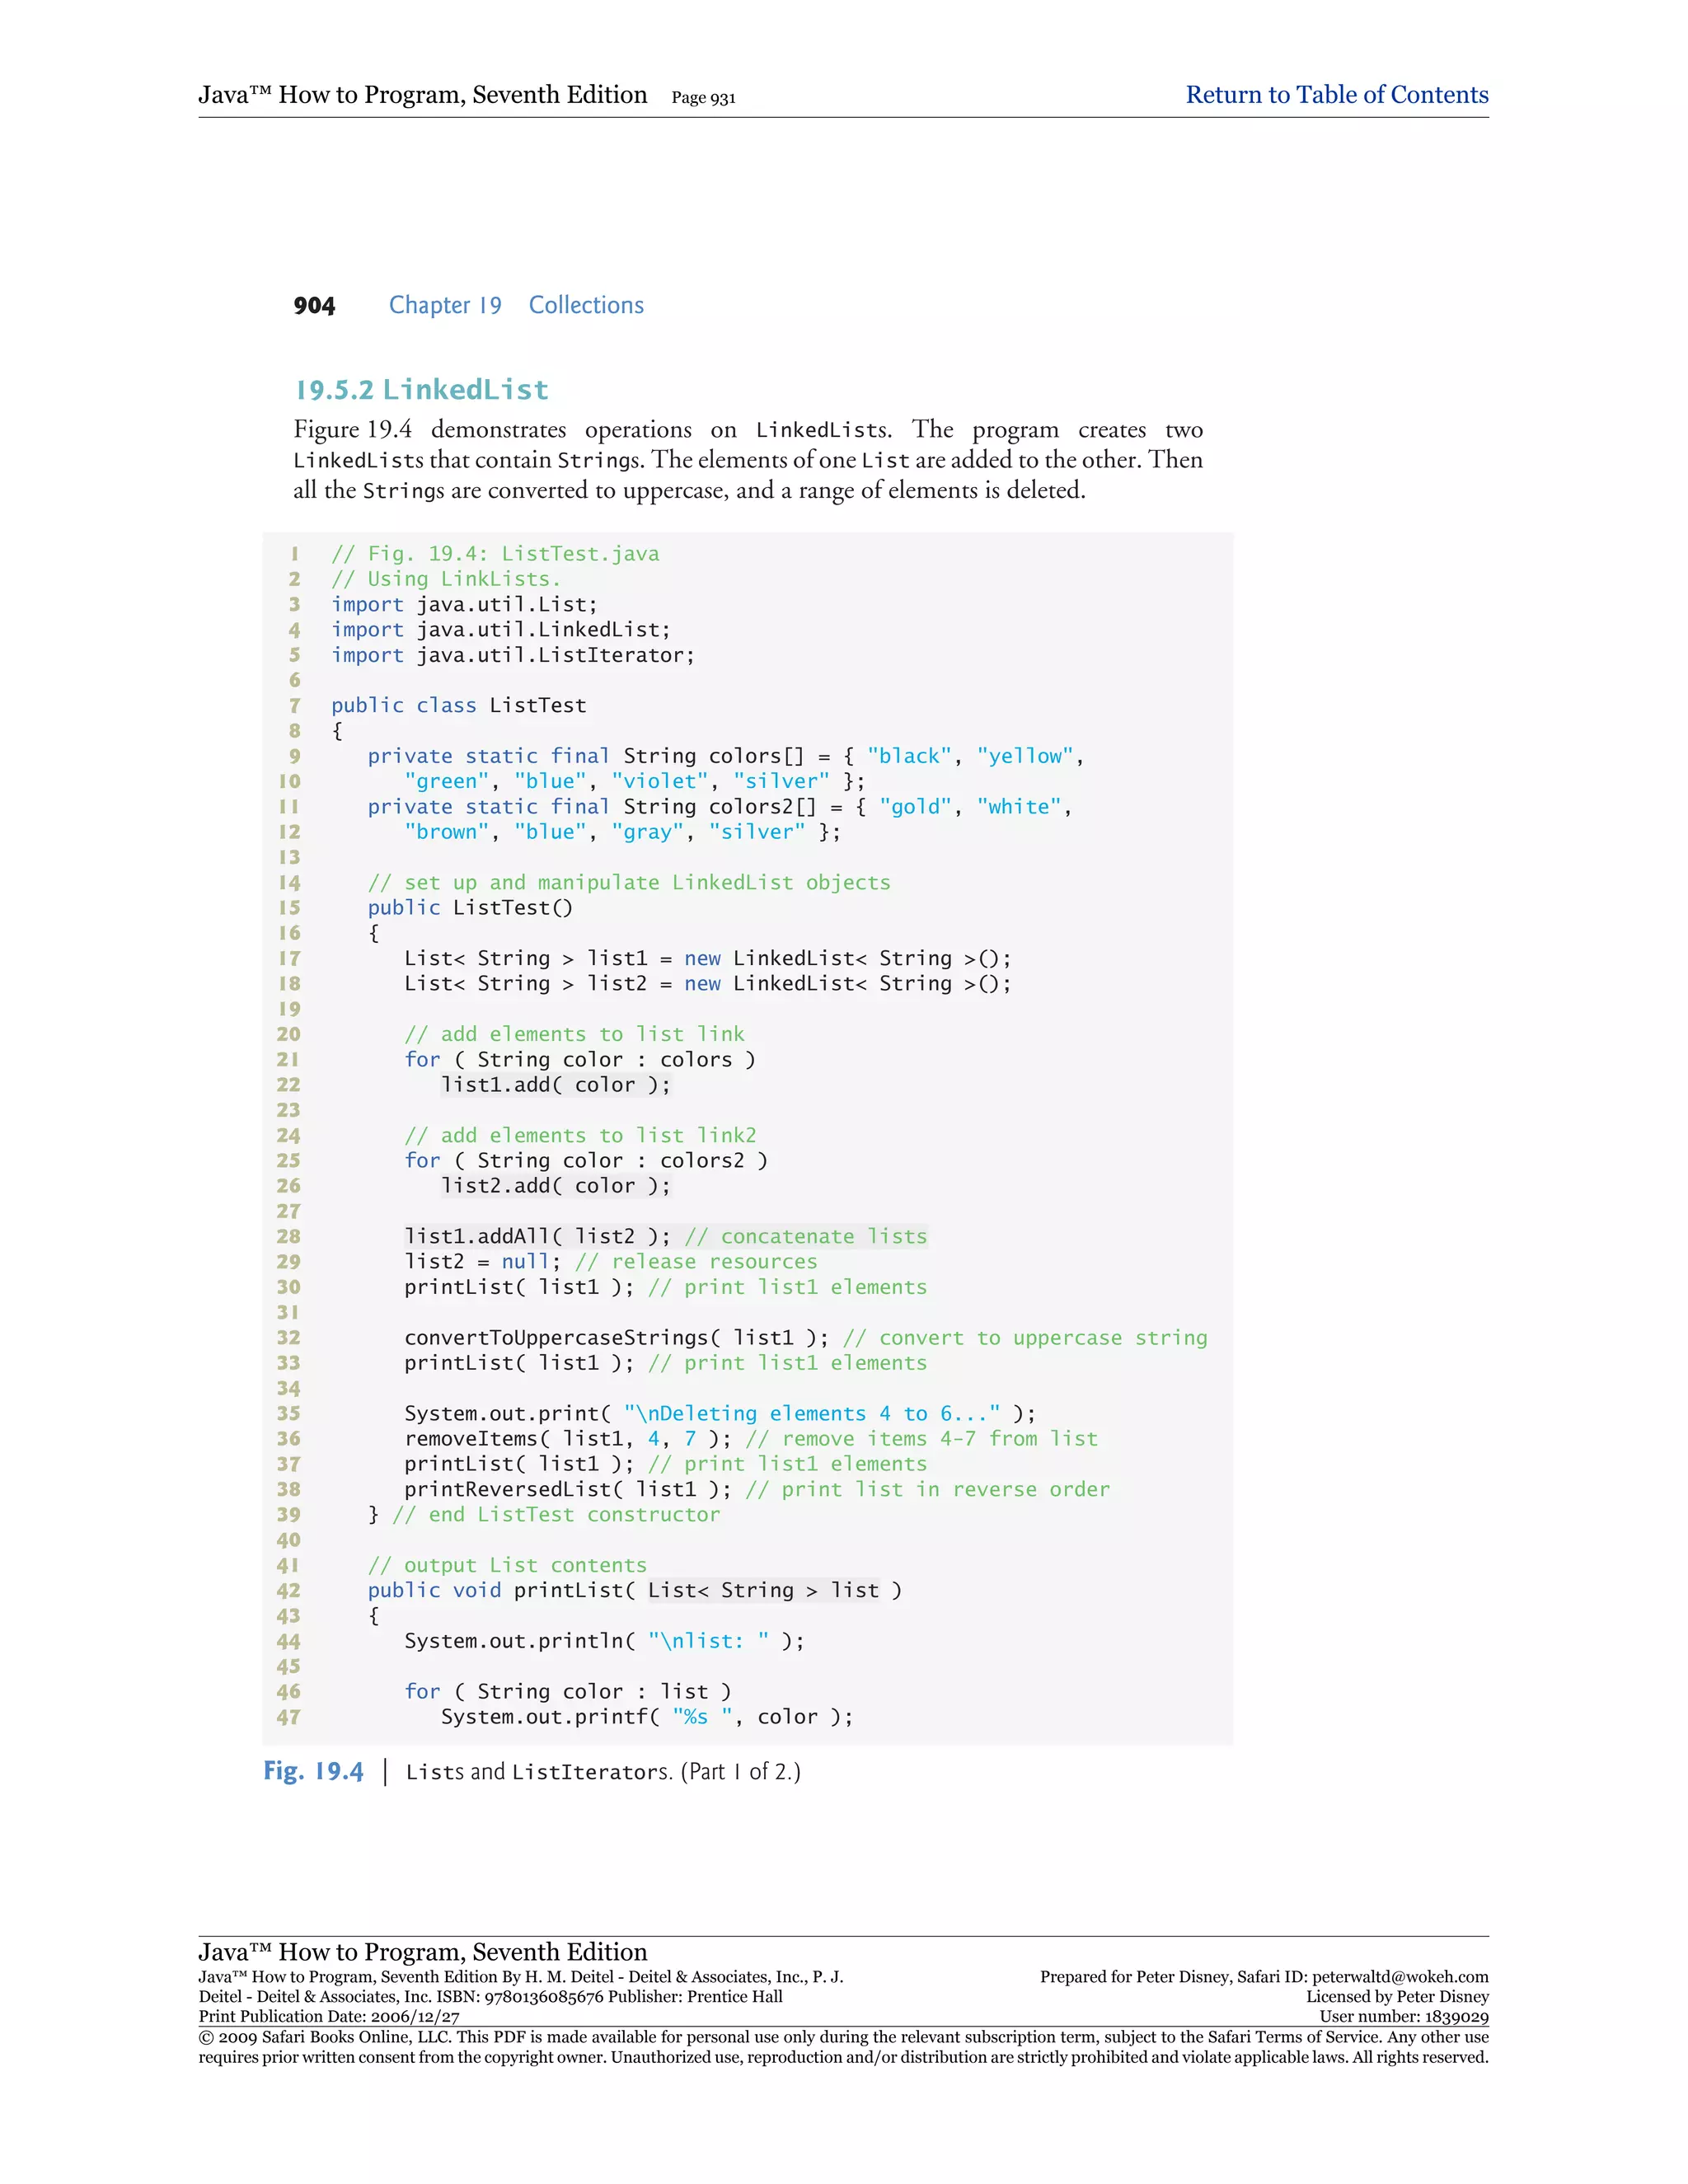Click the printReversedList( list1 ) call
Screen dimensions: 1688x2184
(x=567, y=1490)
